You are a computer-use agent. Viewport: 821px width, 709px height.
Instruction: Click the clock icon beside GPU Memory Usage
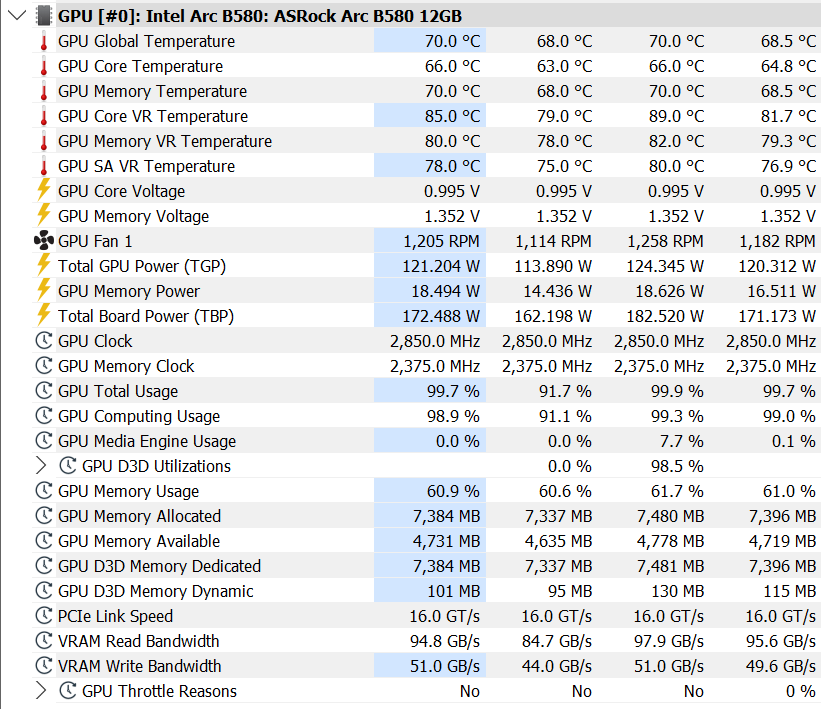(44, 491)
